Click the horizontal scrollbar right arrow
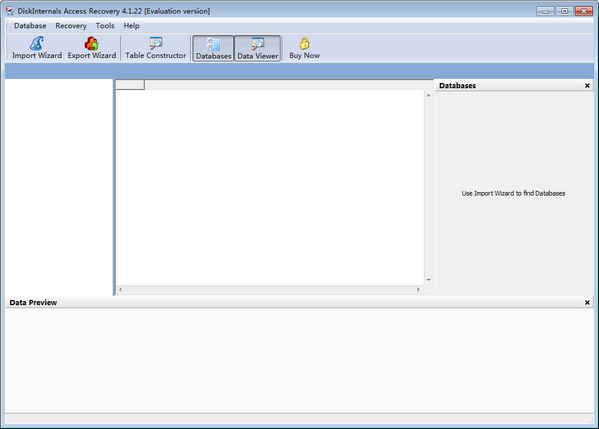The height and width of the screenshot is (429, 599). (x=418, y=290)
